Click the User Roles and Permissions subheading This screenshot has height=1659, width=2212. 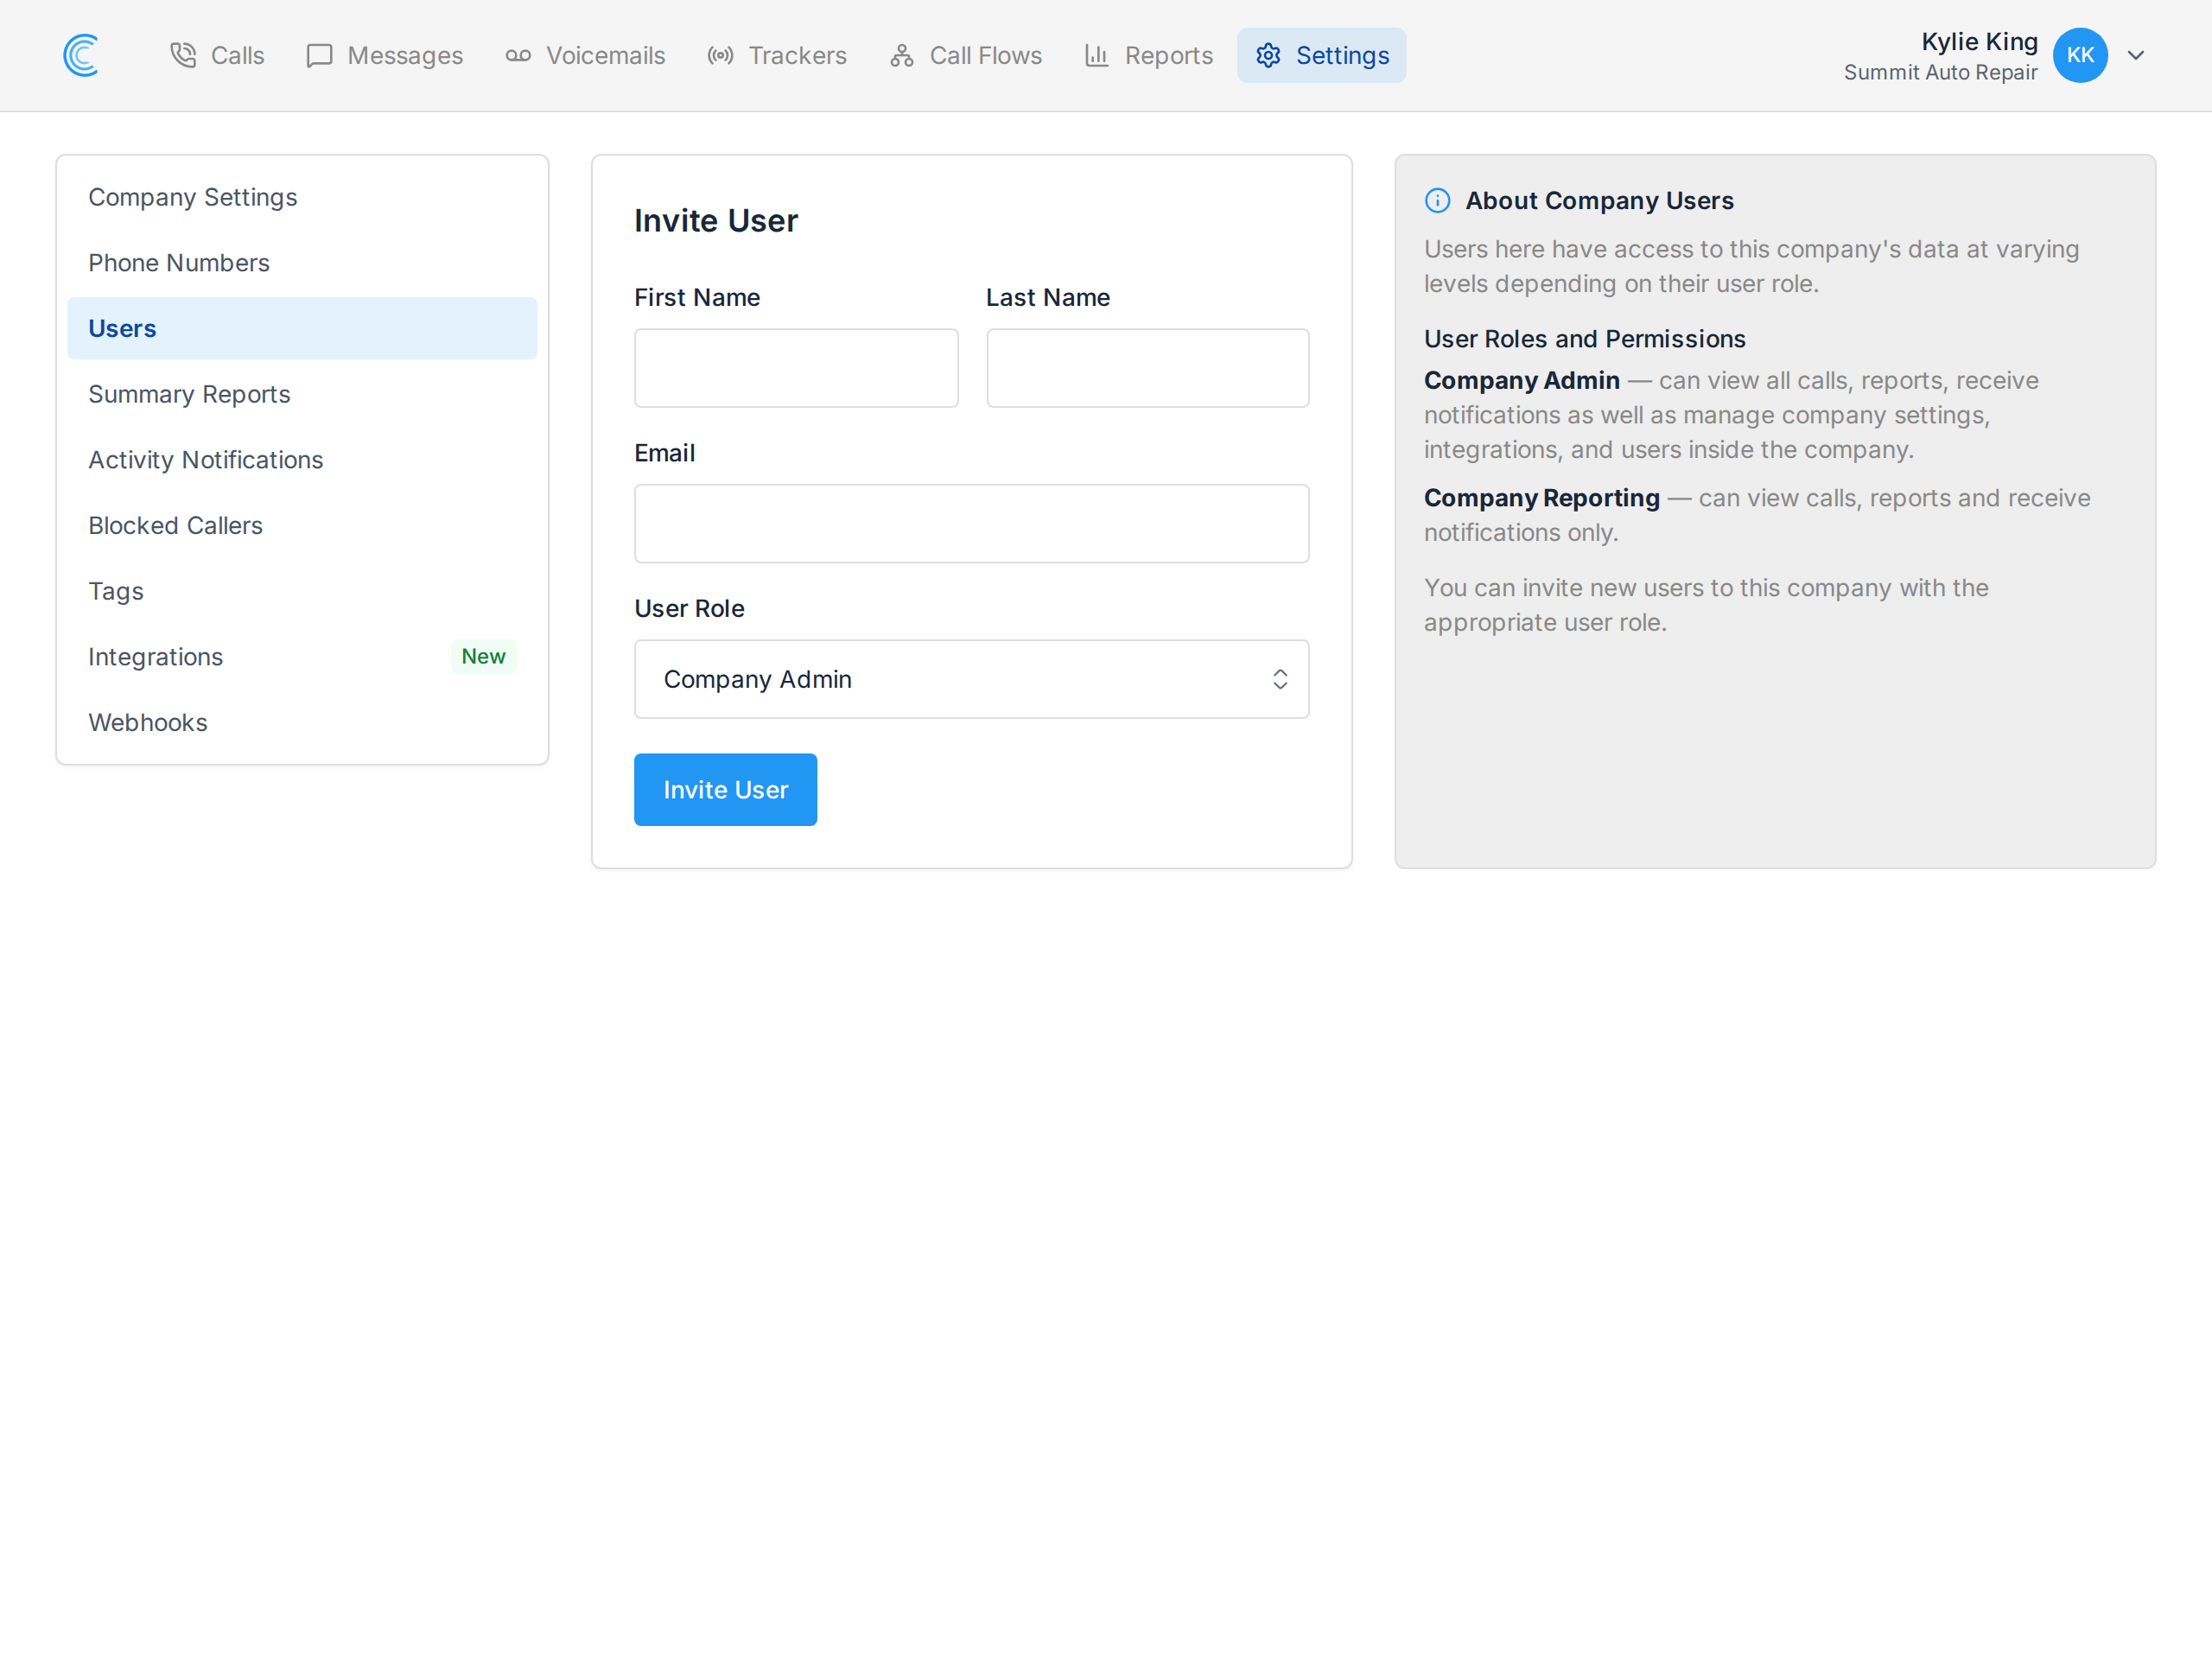tap(1584, 339)
